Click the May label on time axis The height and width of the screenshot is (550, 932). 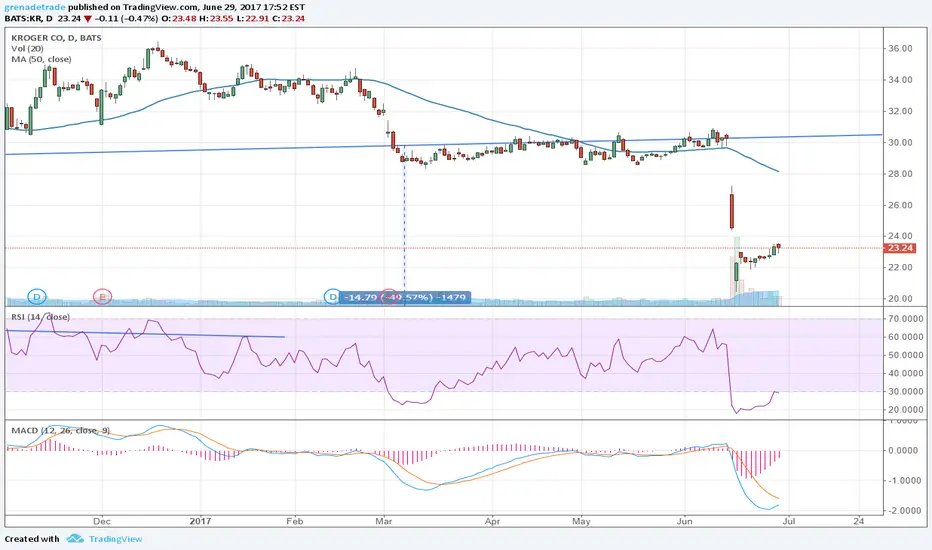coord(581,521)
